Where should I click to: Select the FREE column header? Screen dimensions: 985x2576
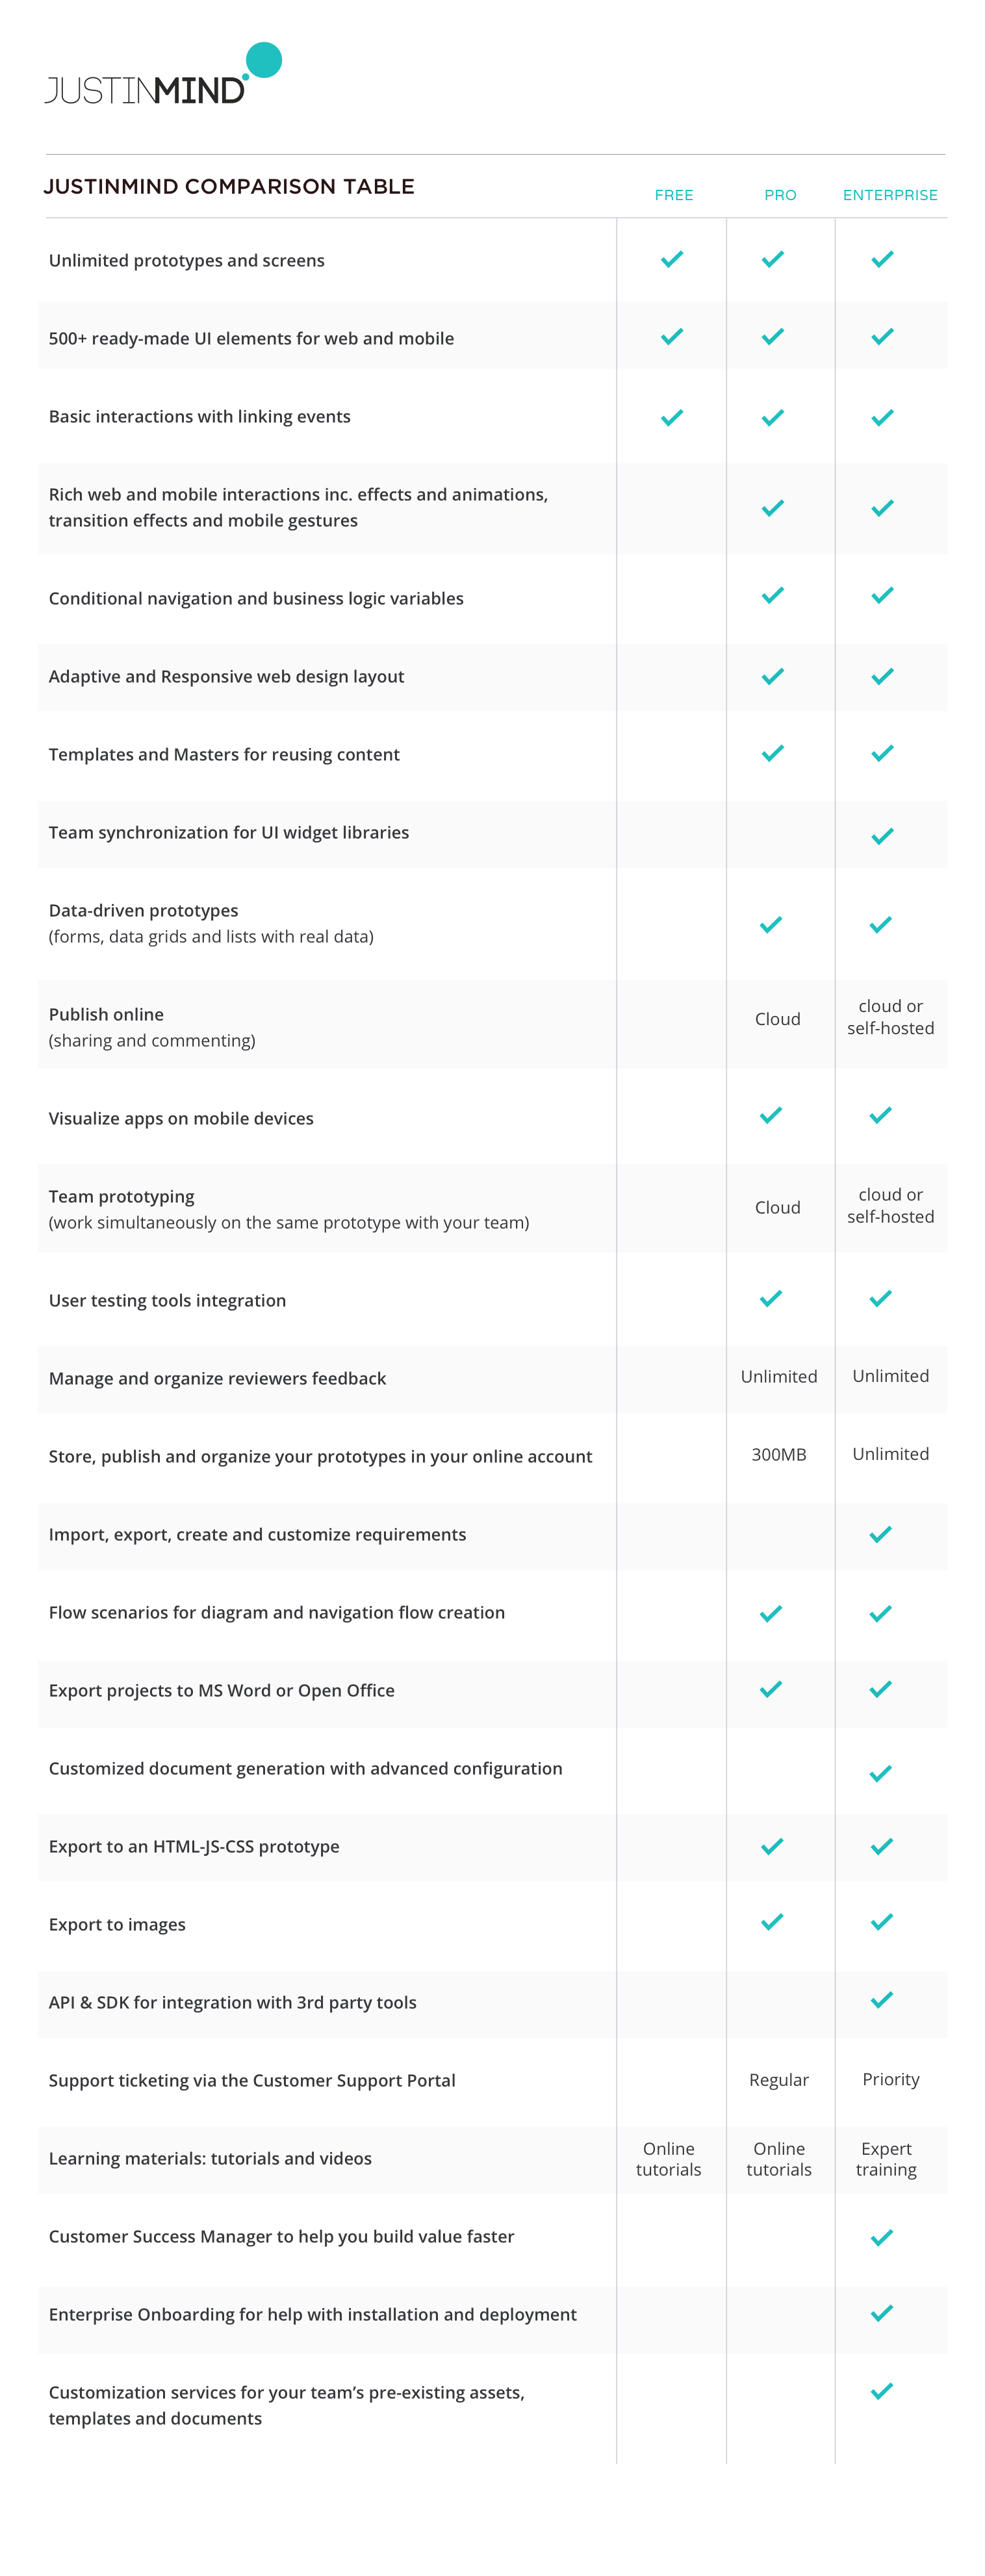673,195
